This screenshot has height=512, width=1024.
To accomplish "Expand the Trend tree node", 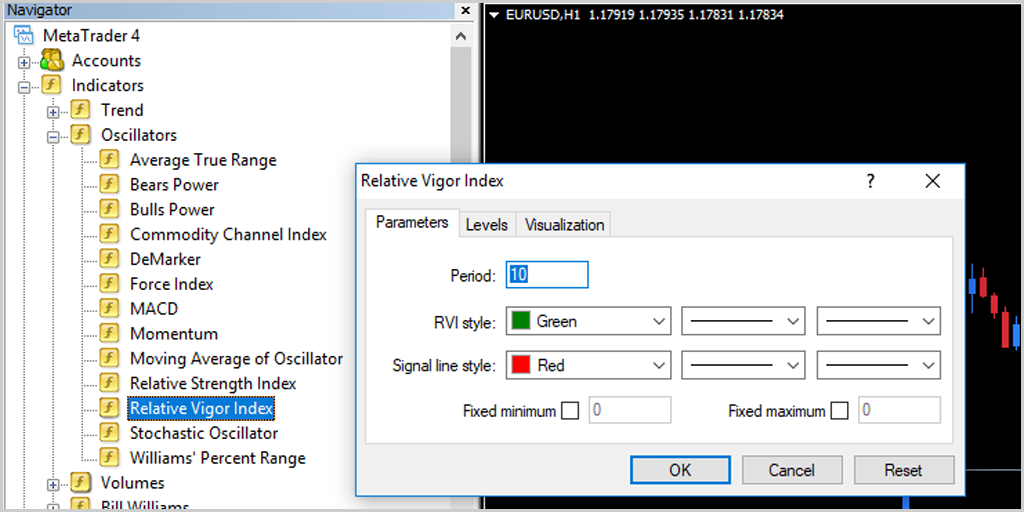I will click(54, 112).
